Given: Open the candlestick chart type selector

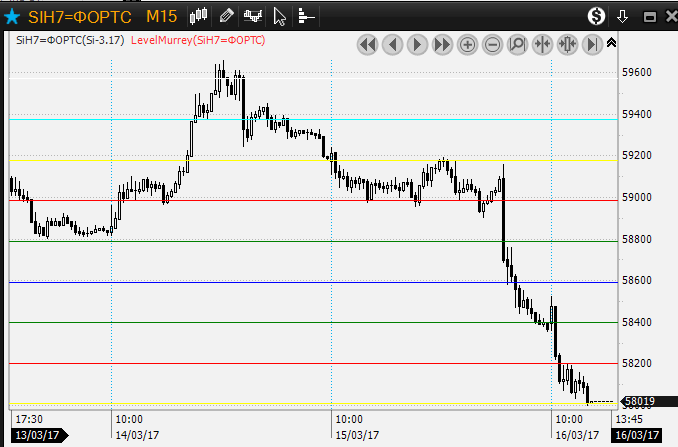Looking at the screenshot, I should [198, 16].
